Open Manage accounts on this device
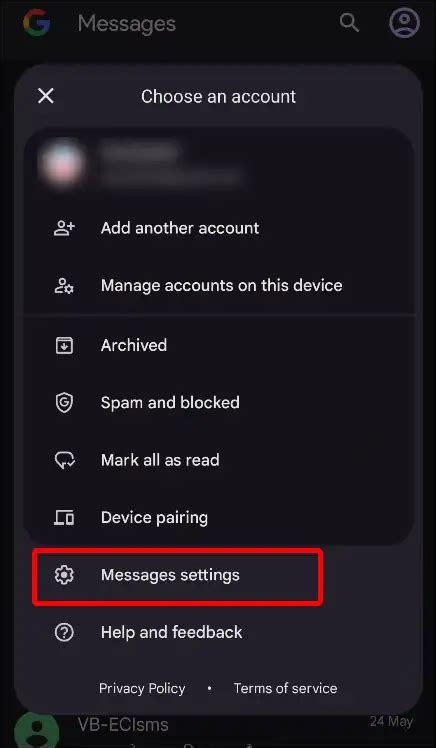 point(219,285)
